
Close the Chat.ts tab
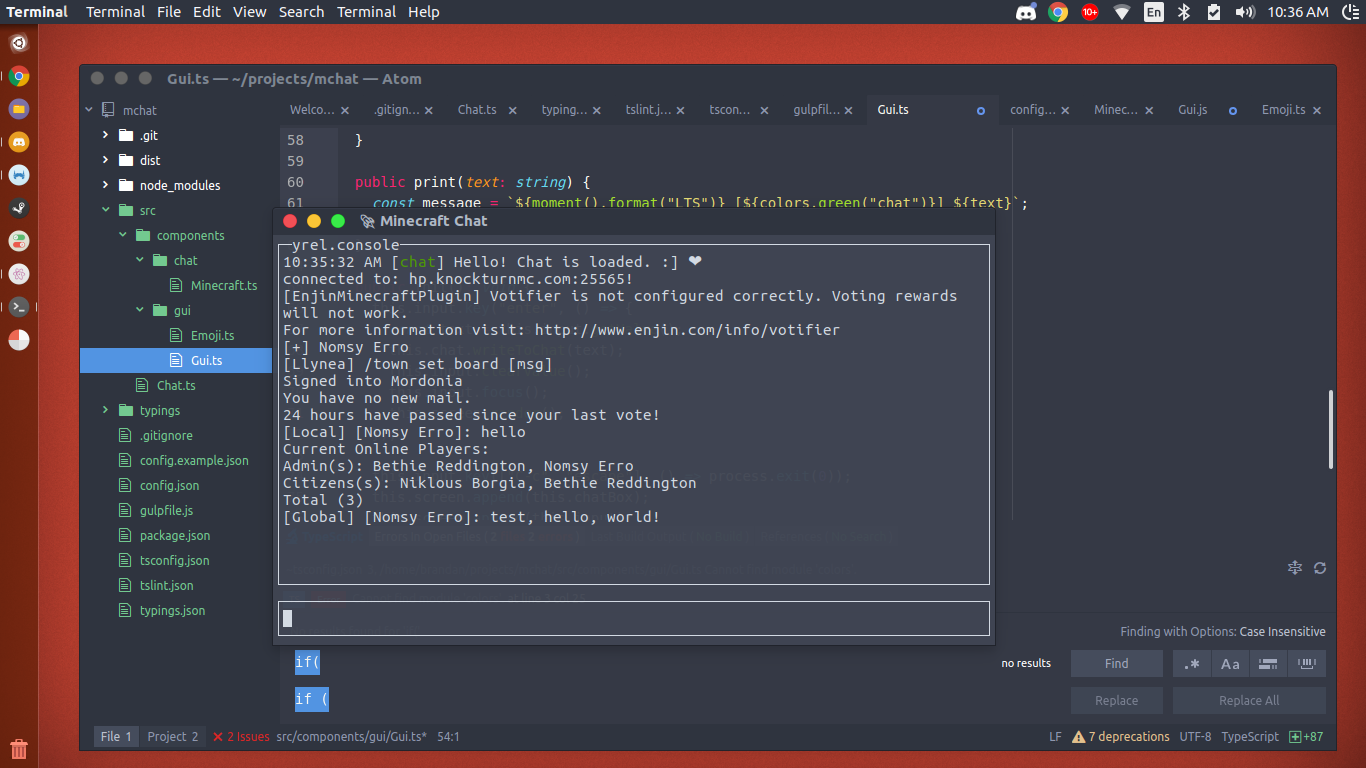[x=513, y=111]
